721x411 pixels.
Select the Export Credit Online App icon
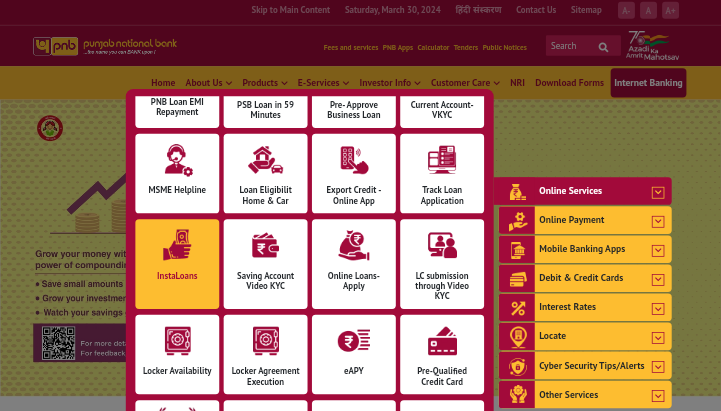click(x=354, y=160)
